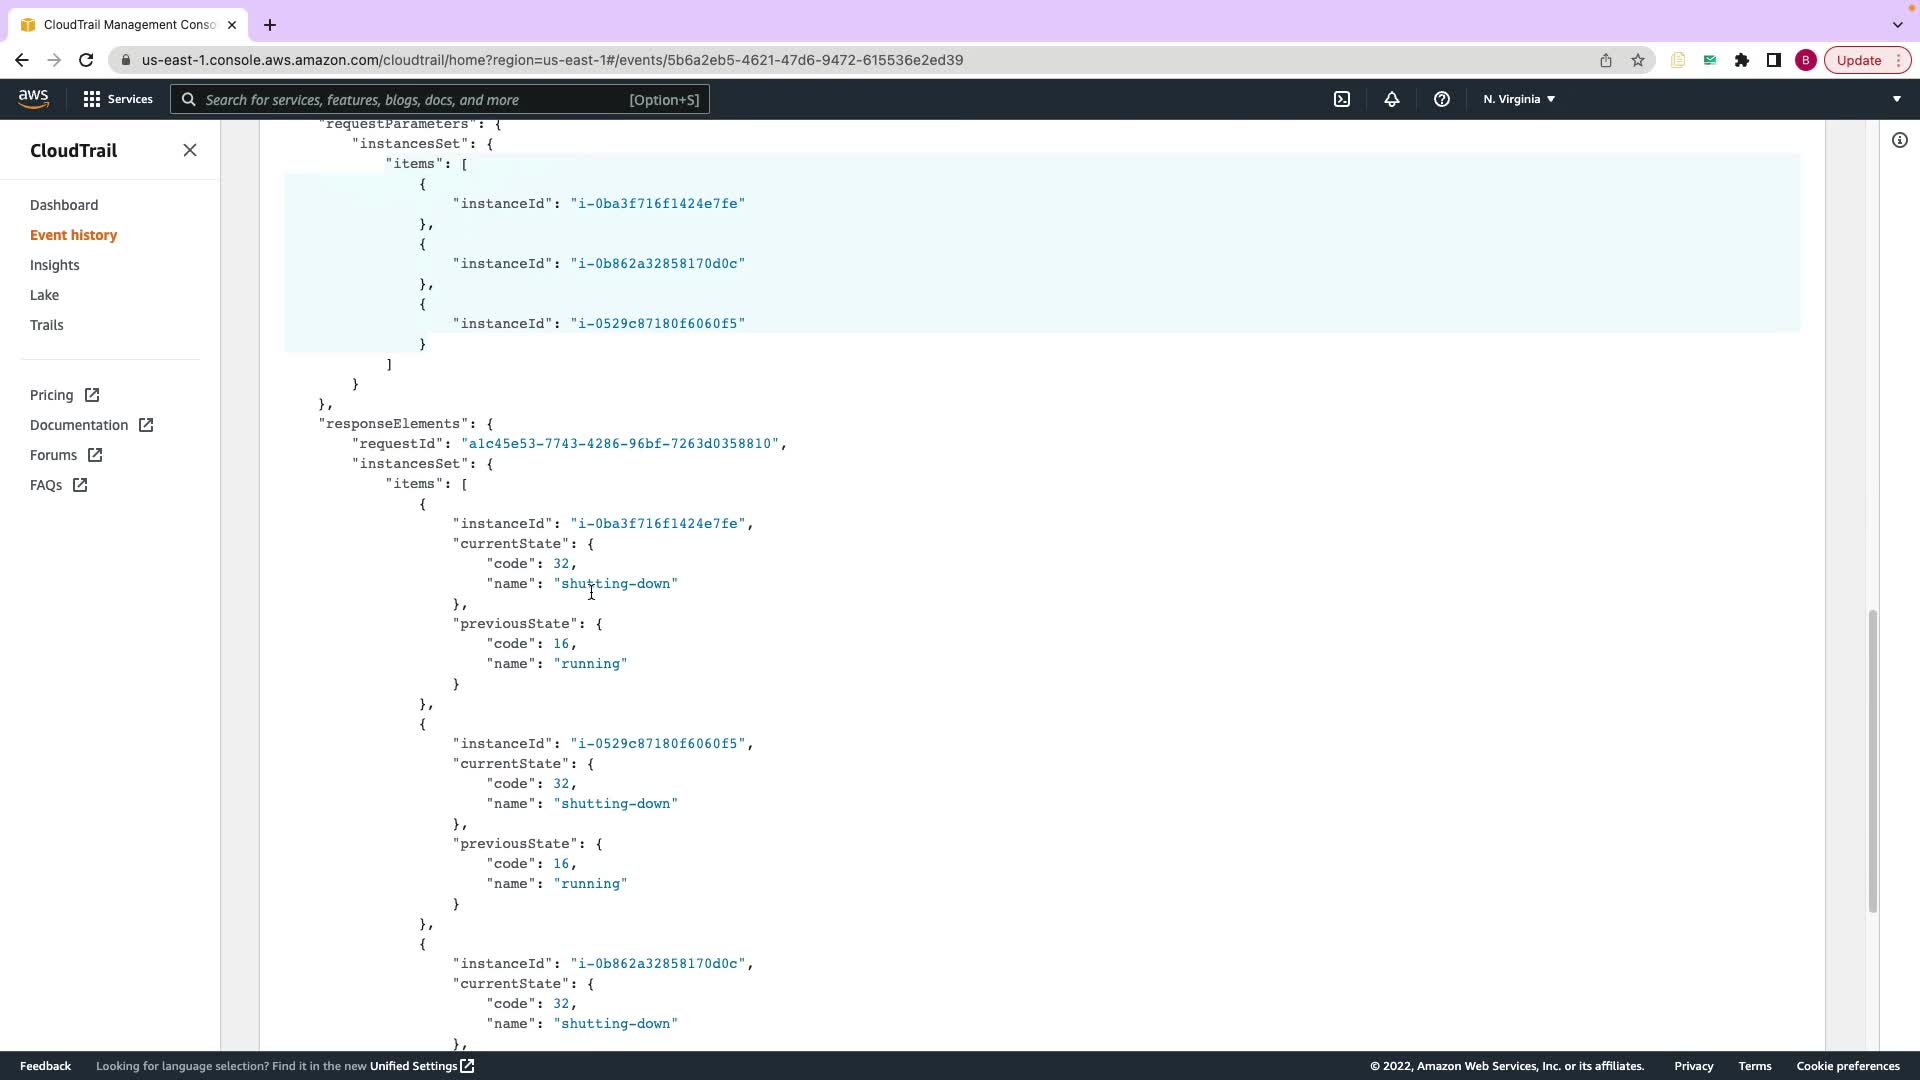
Task: Go to Dashboard in sidebar
Action: click(64, 205)
